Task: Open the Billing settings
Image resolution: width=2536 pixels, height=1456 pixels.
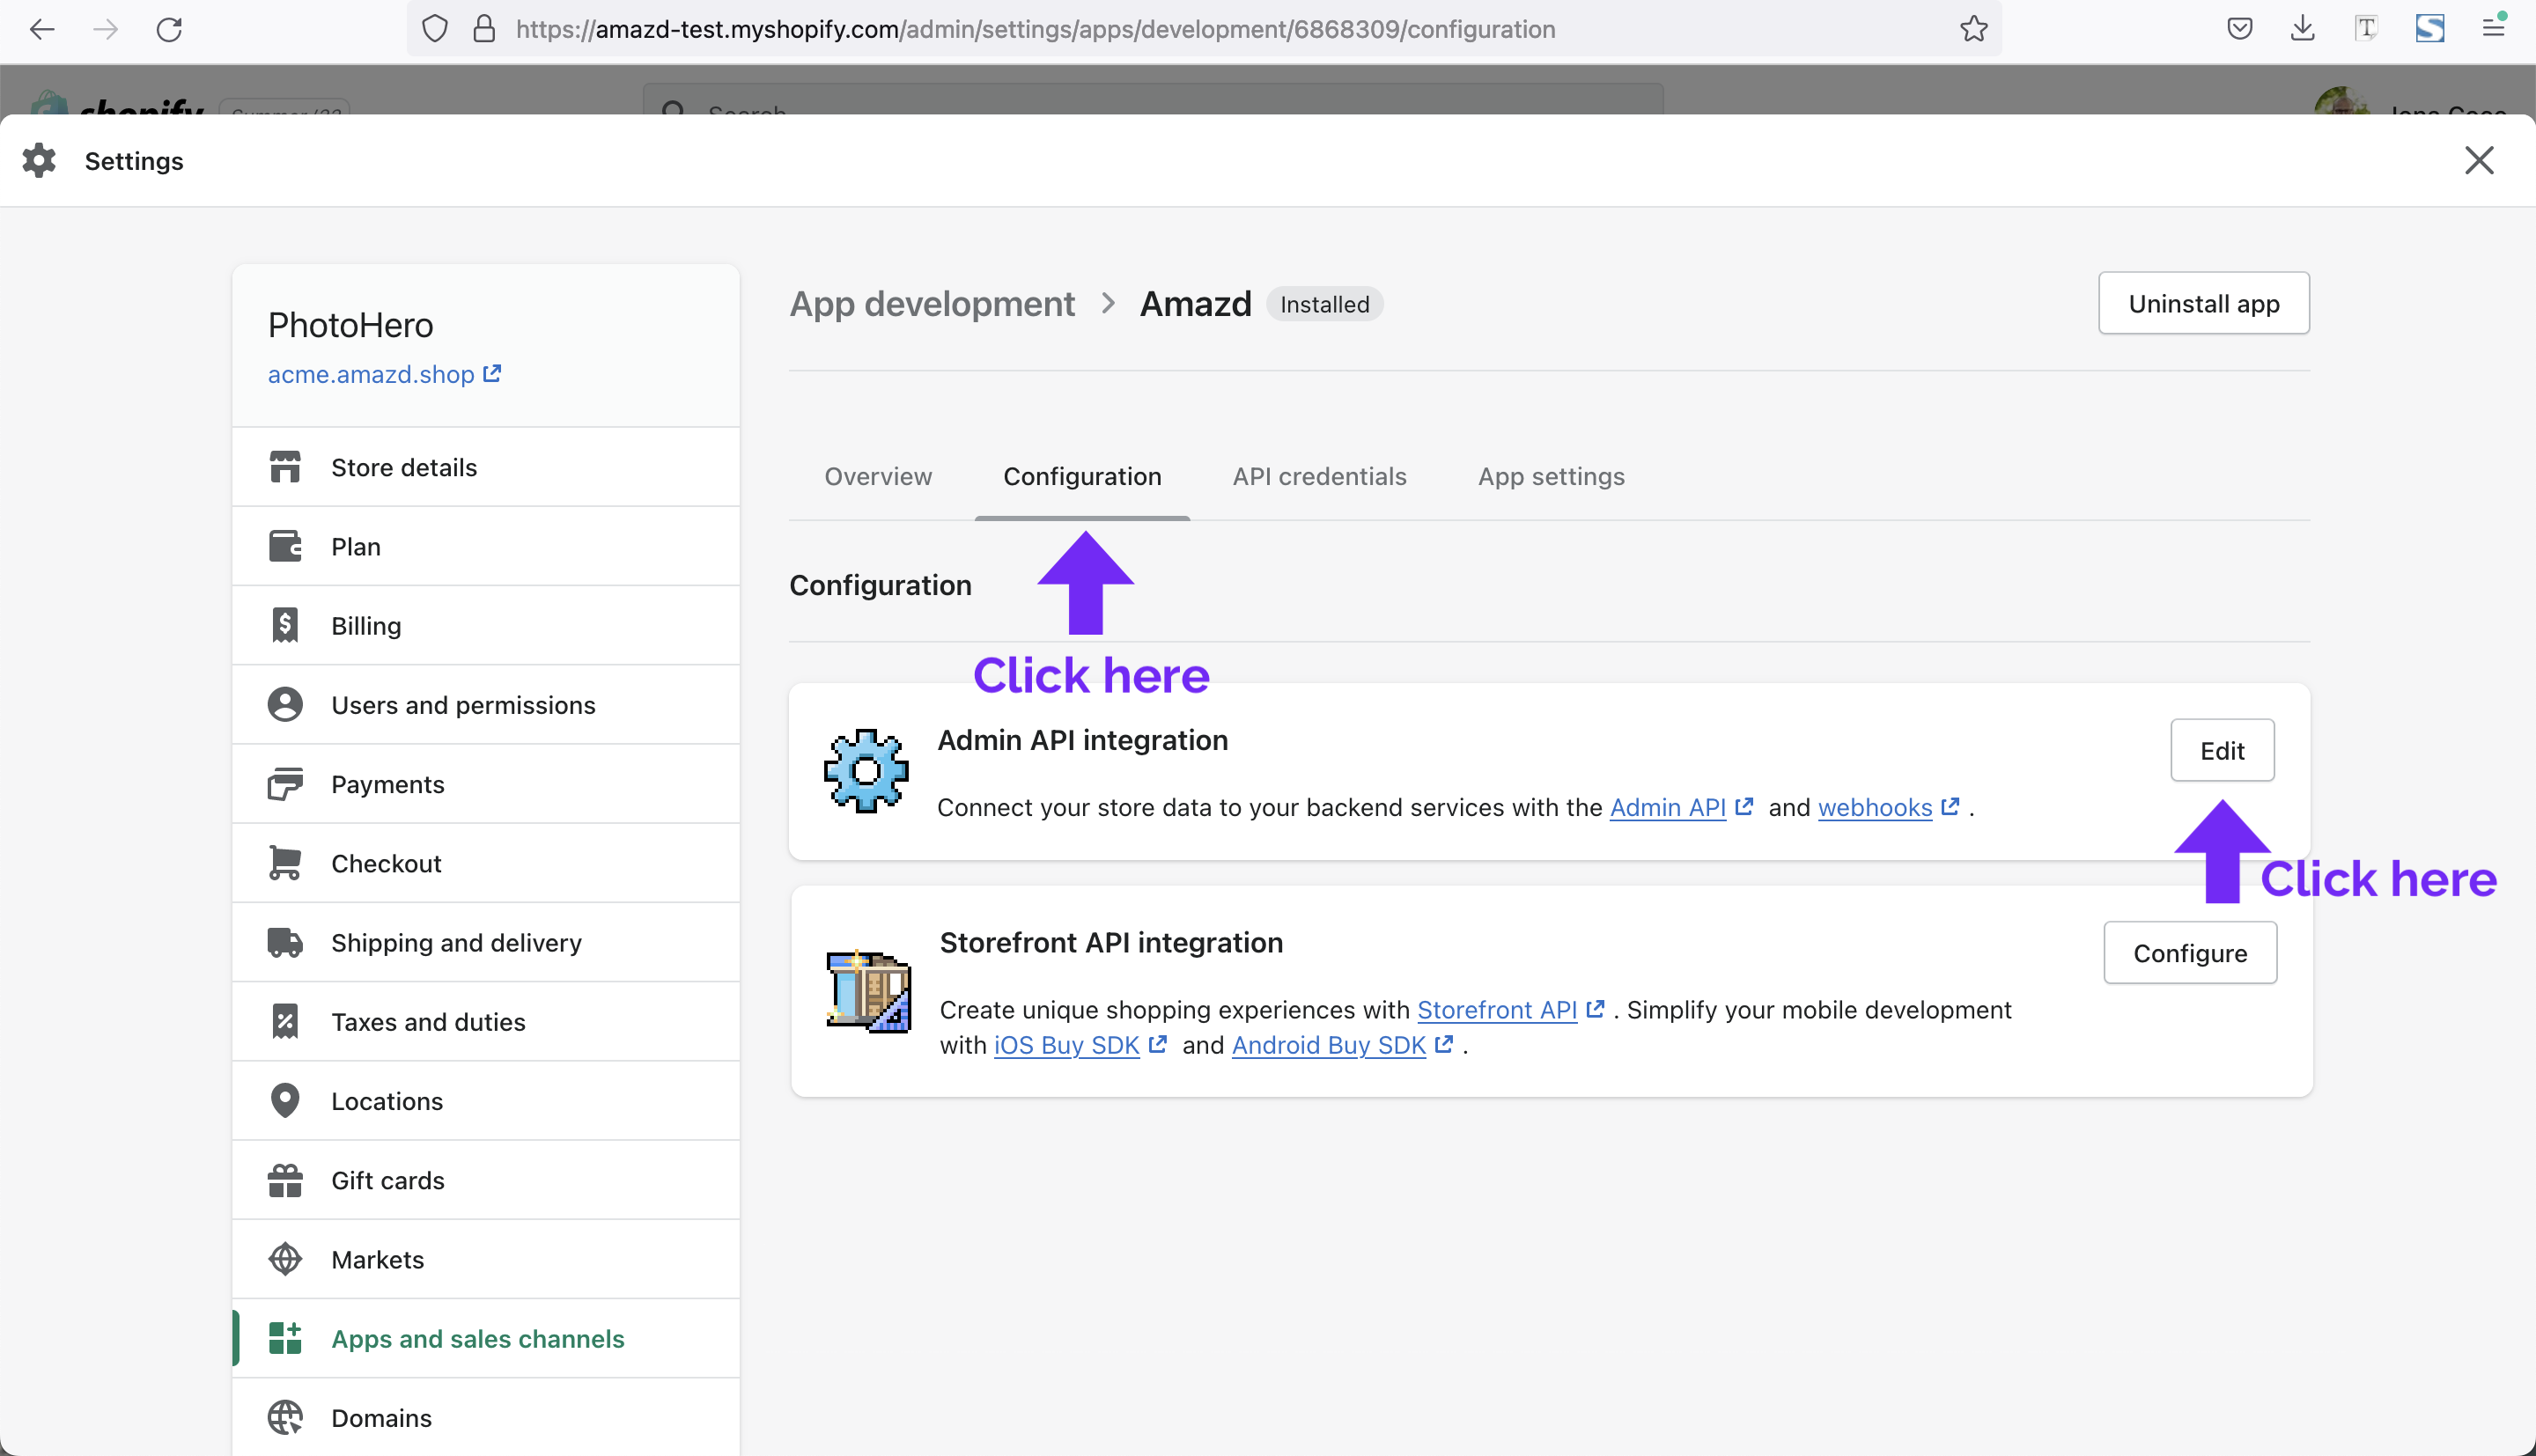Action: 486,625
